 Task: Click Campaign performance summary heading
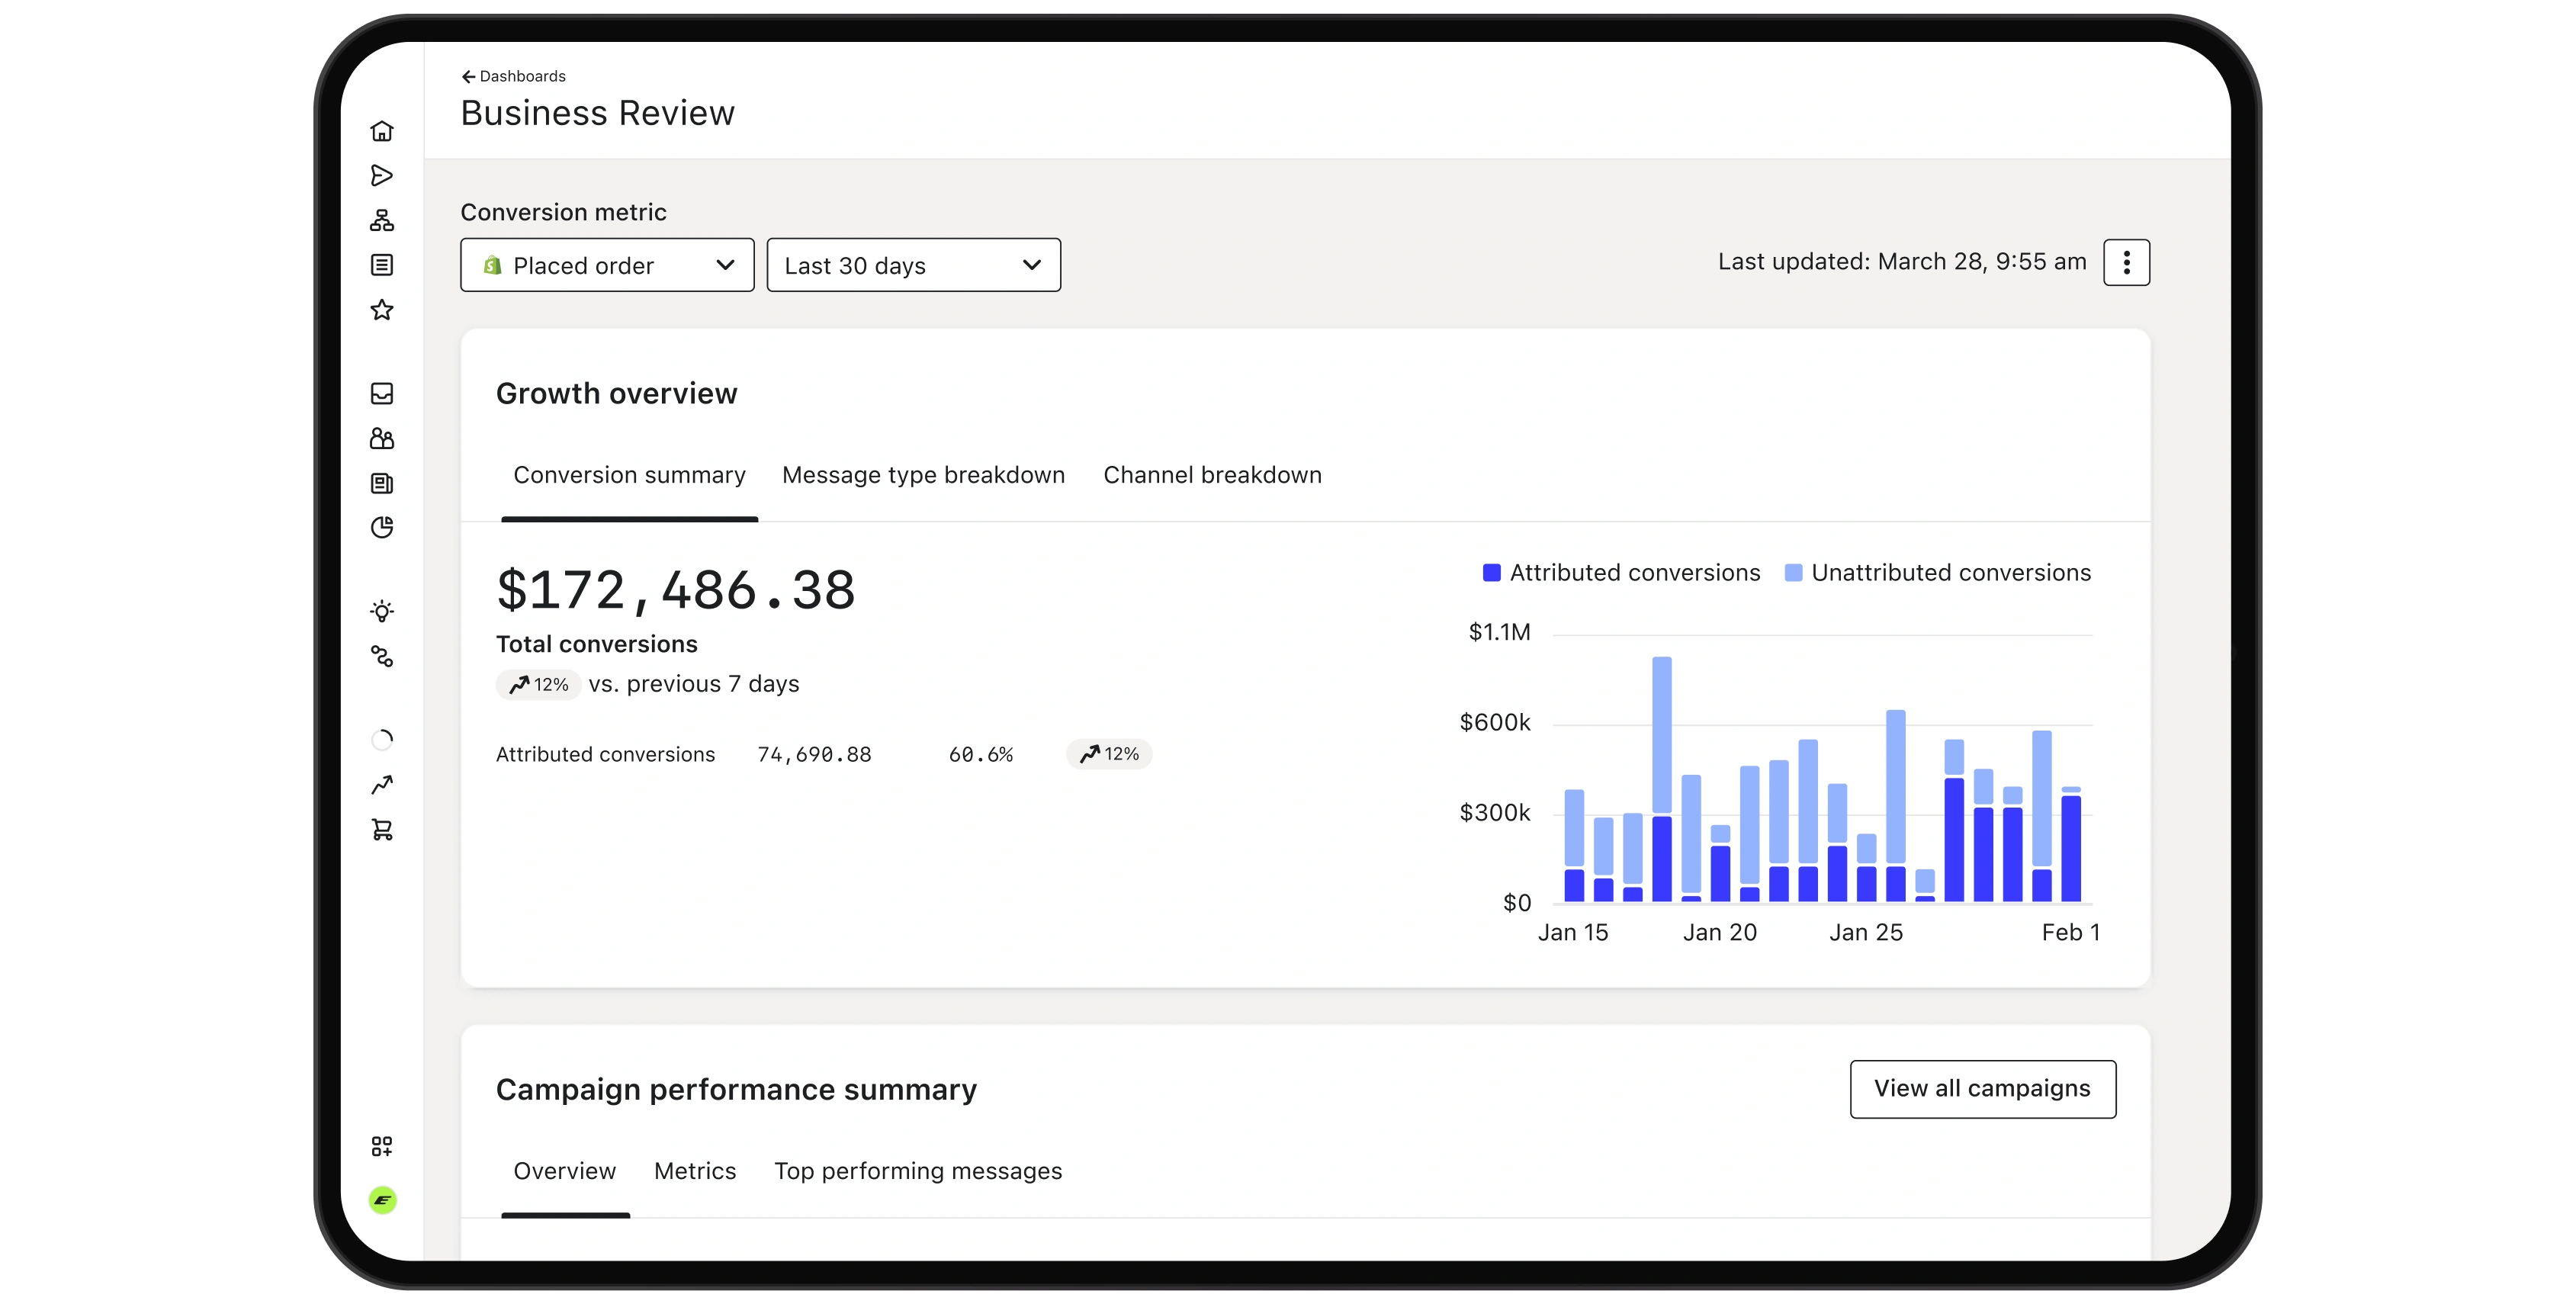pos(736,1090)
